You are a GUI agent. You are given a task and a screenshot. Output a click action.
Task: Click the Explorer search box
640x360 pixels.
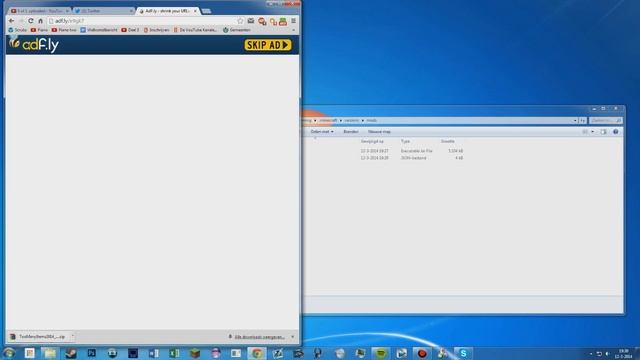coord(606,120)
